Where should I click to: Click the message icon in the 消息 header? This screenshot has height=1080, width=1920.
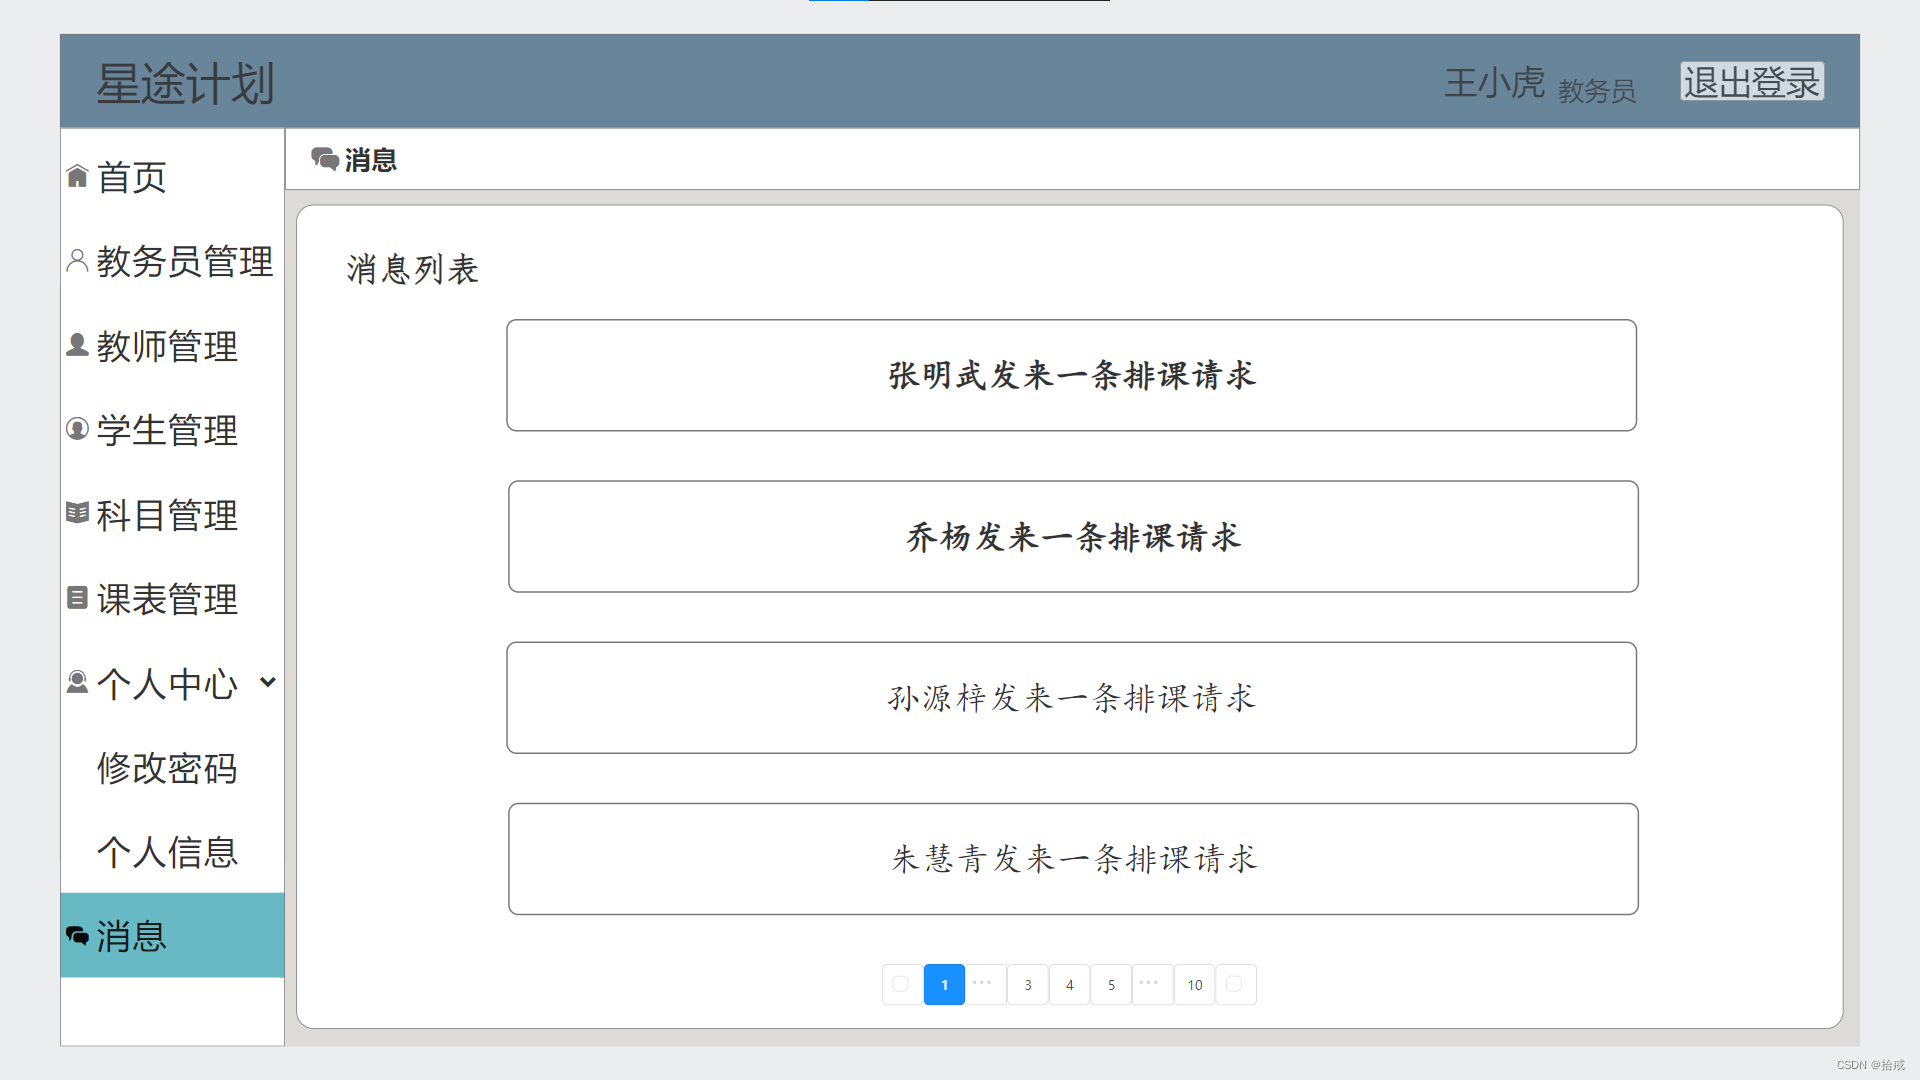(324, 159)
